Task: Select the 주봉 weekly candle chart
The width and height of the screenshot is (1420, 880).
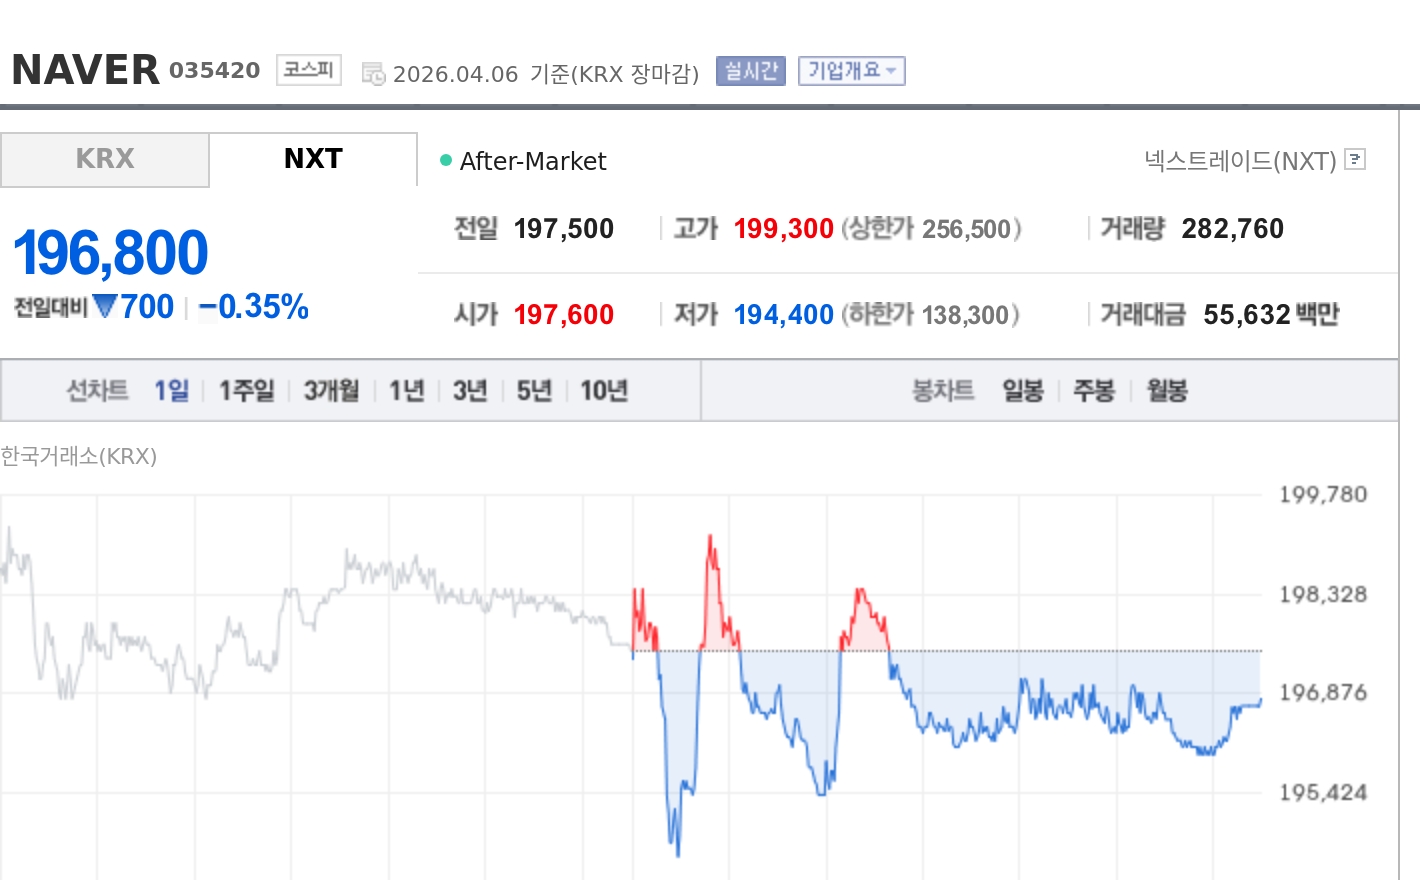Action: pos(1094,391)
